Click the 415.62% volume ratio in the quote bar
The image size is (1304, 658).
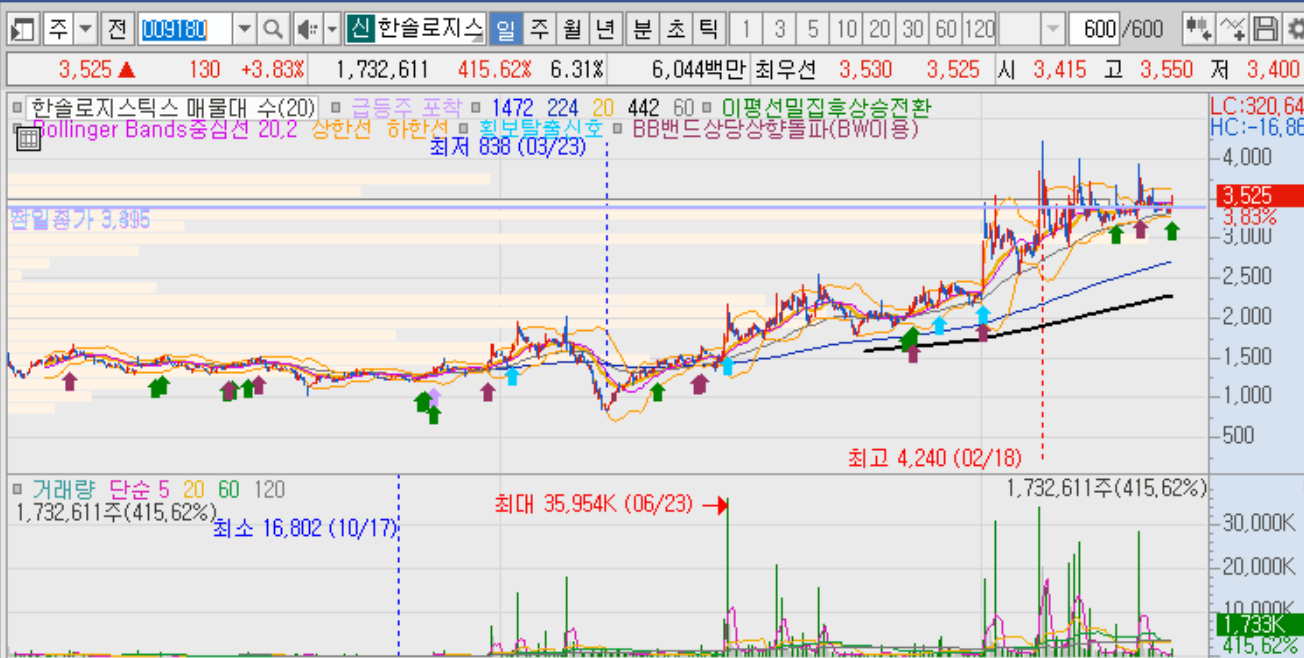click(x=494, y=70)
